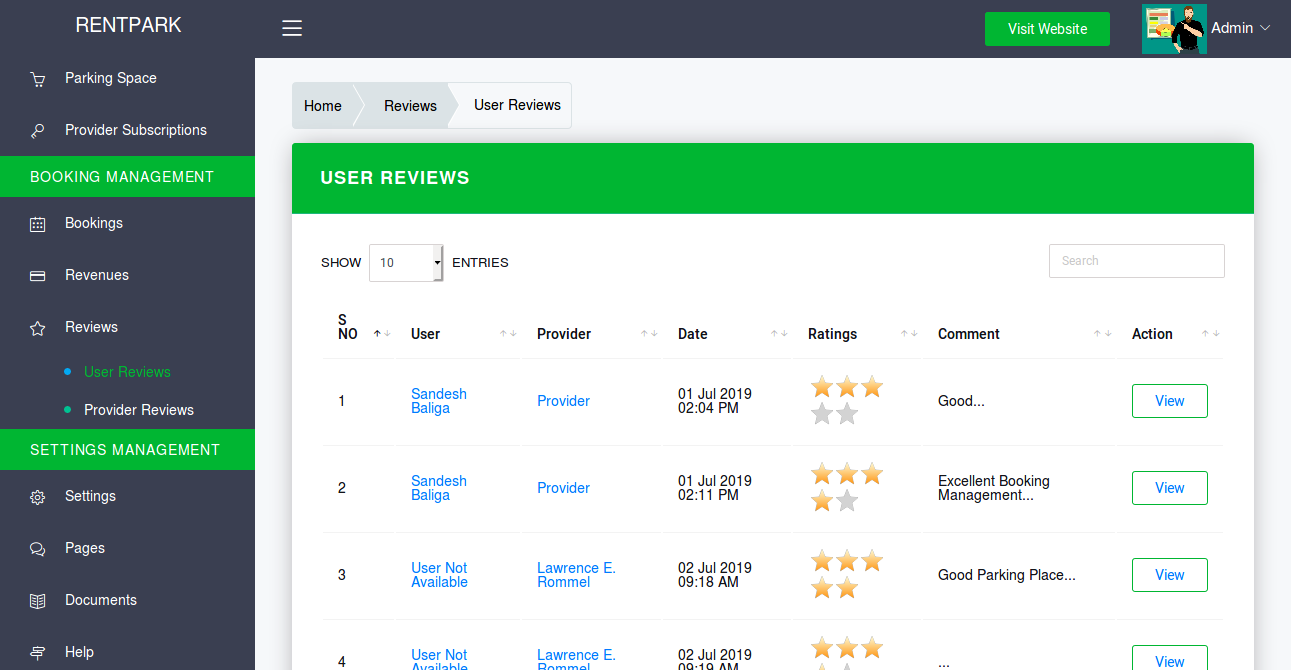Open Provider link in row 1
The image size is (1291, 670).
click(563, 401)
